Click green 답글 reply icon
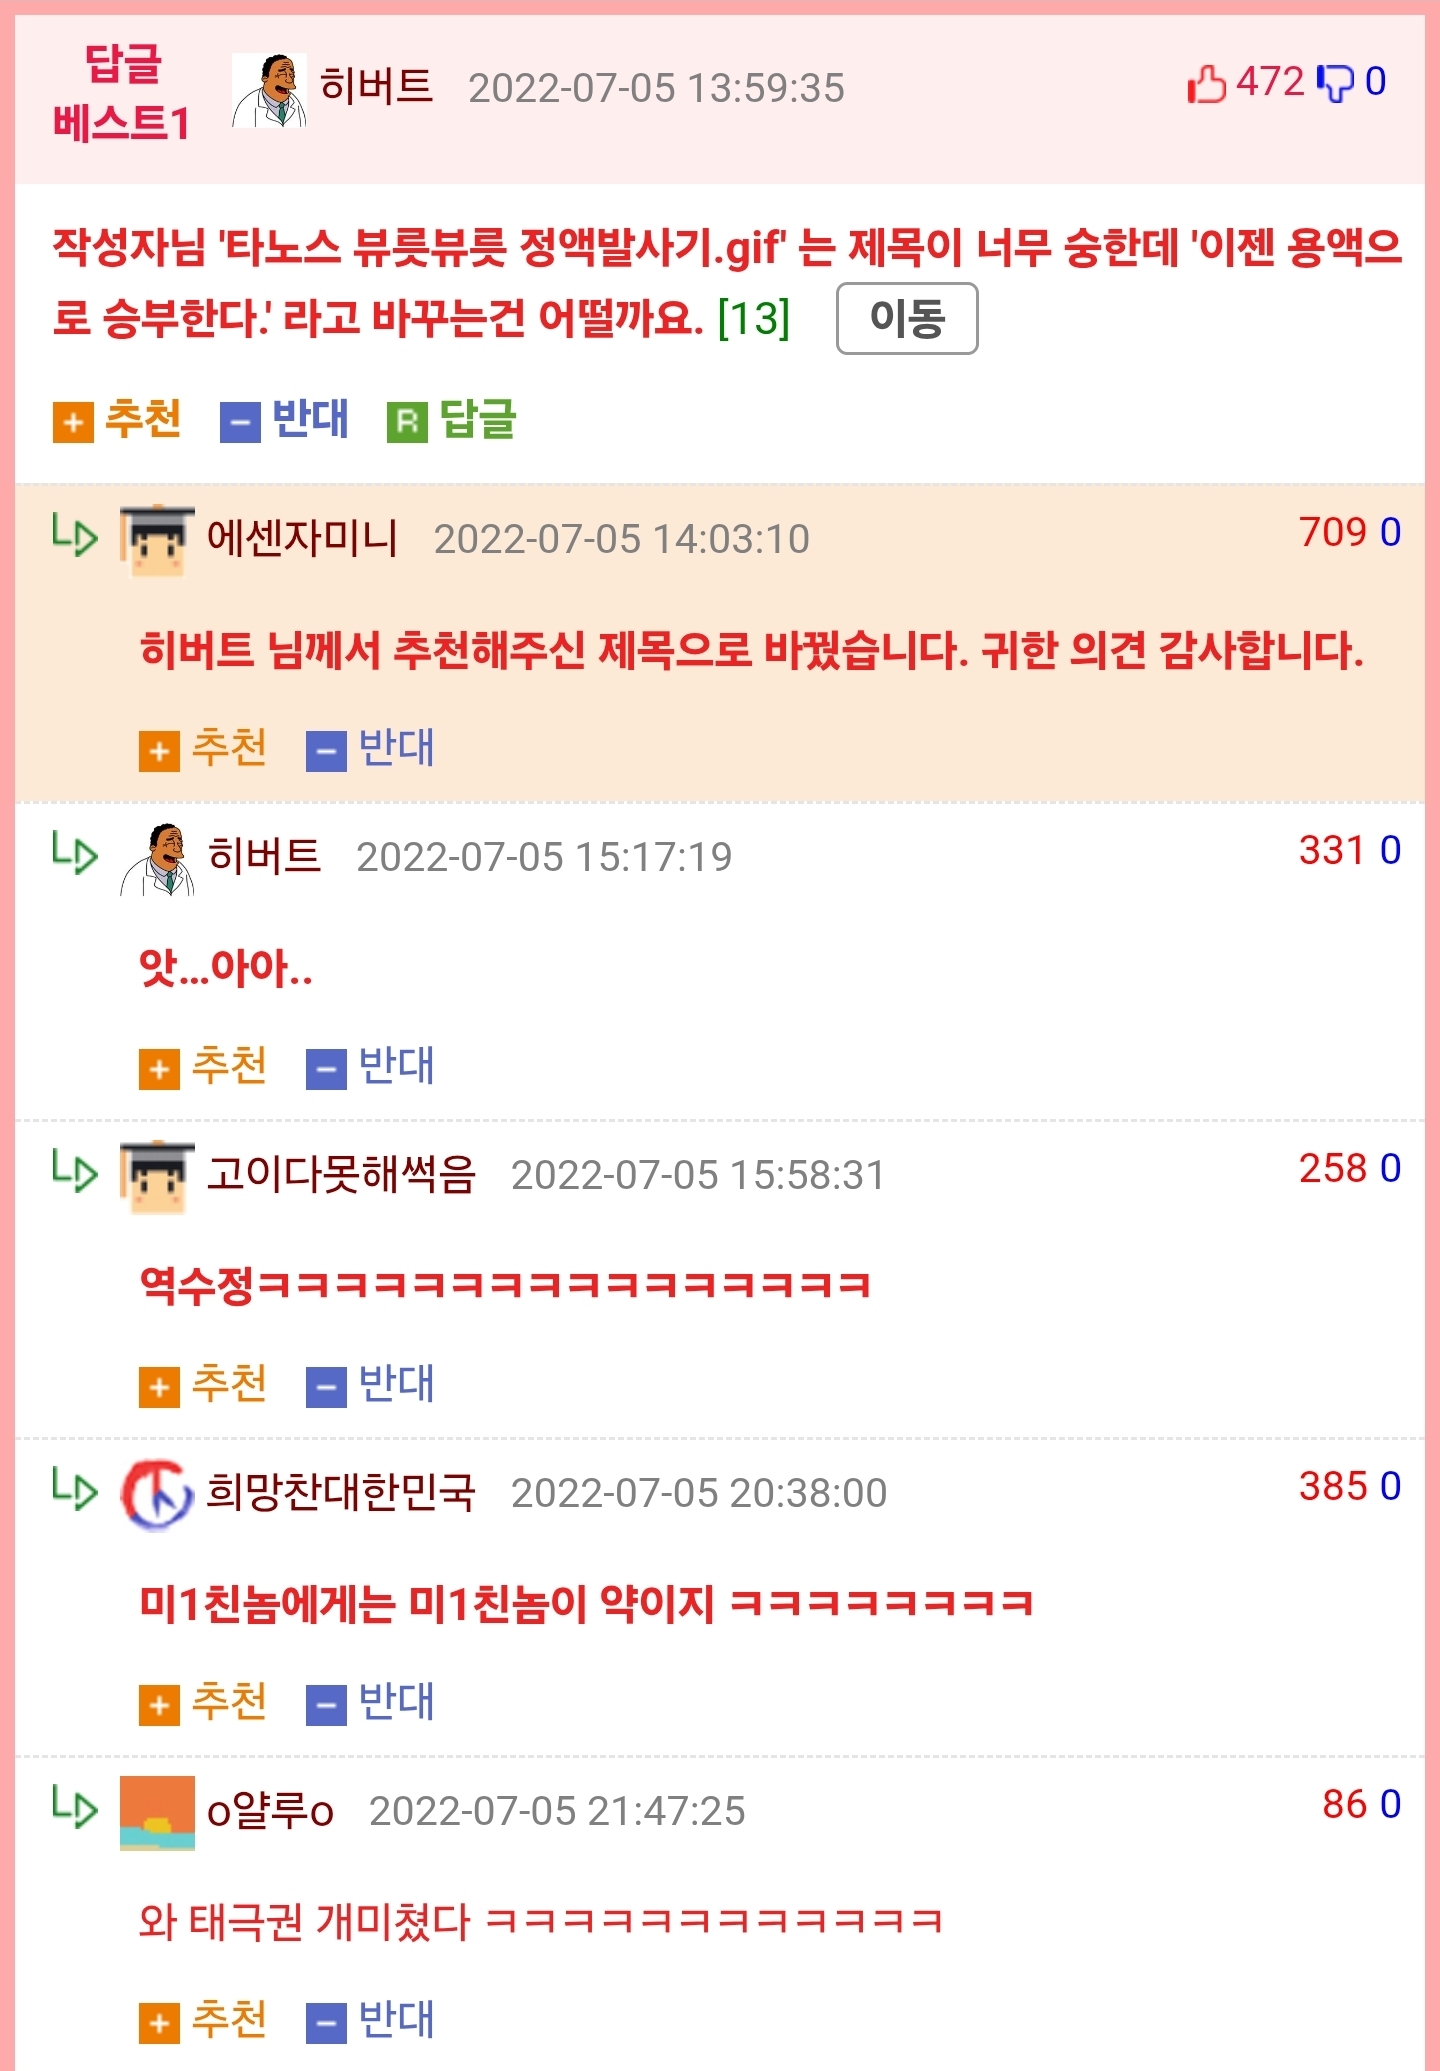Image resolution: width=1440 pixels, height=2071 pixels. [x=407, y=422]
